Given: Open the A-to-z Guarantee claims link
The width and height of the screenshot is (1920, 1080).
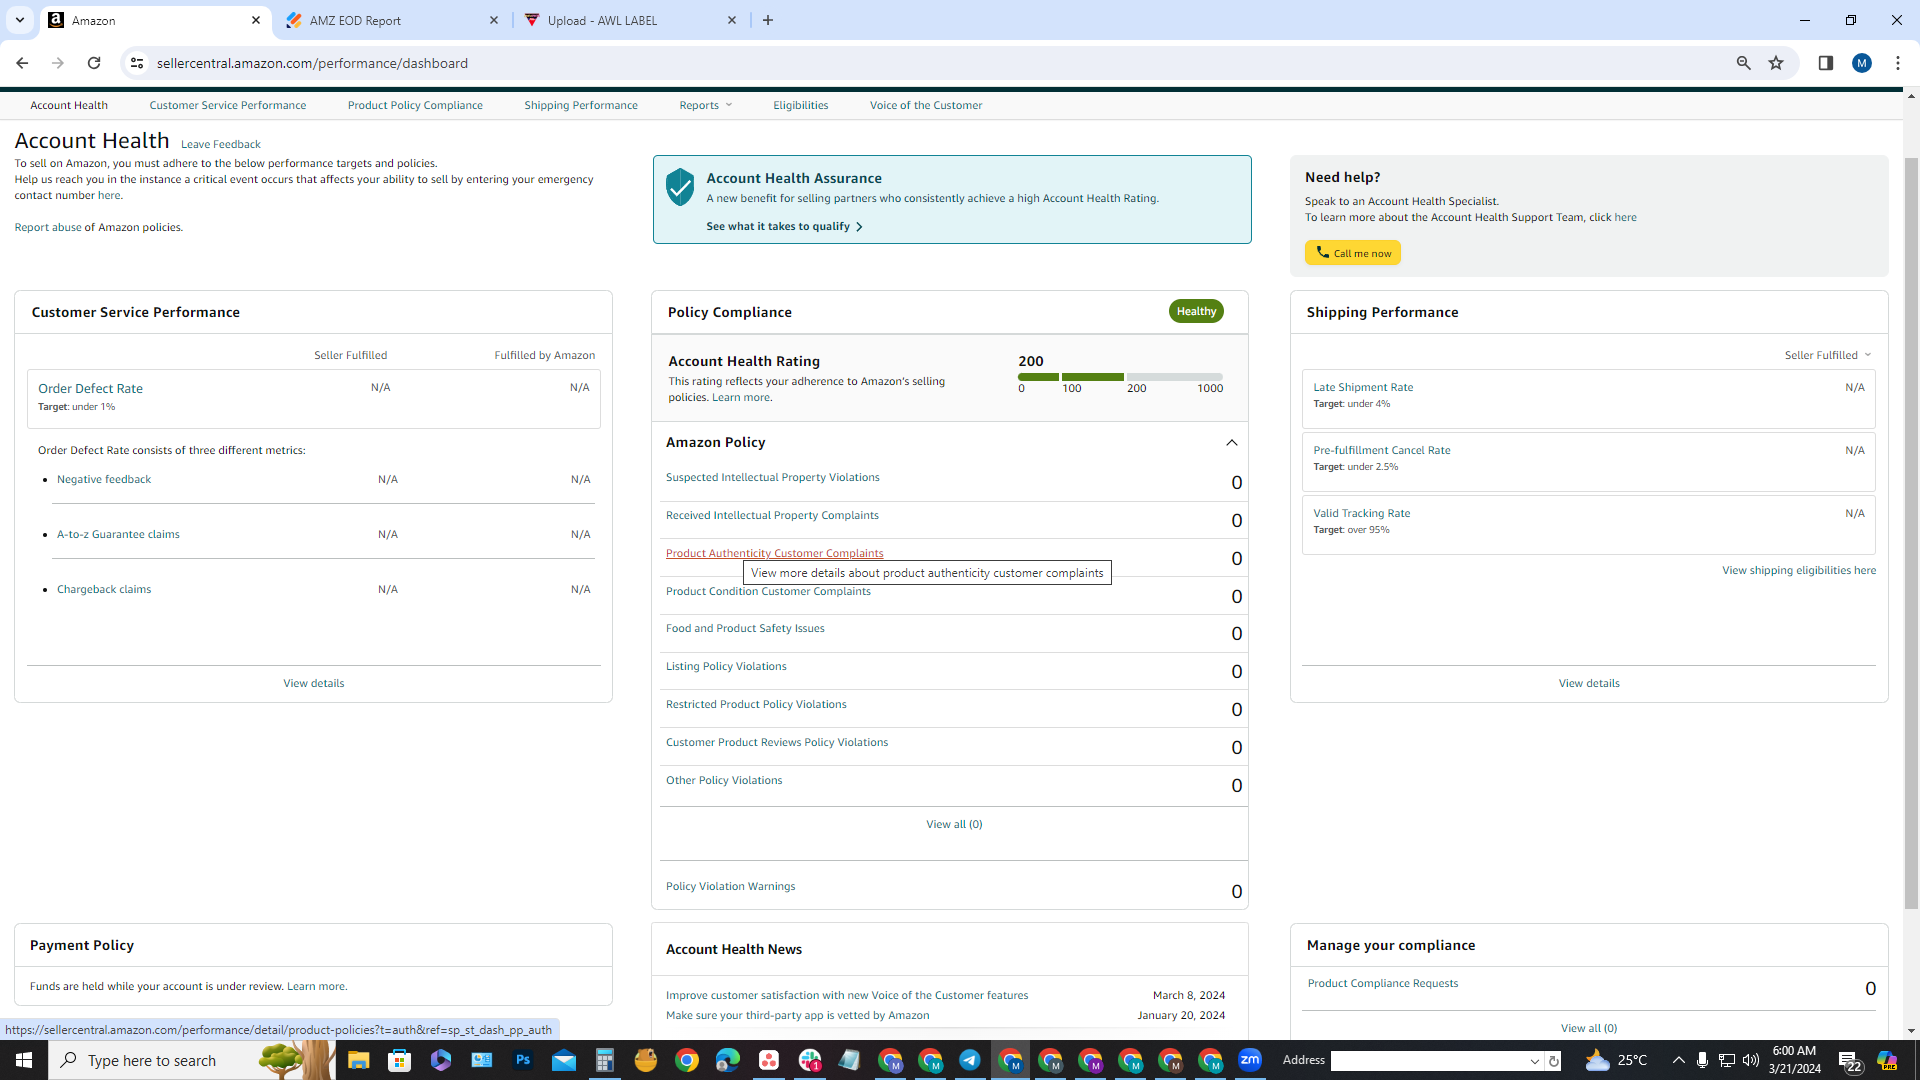Looking at the screenshot, I should click(118, 534).
